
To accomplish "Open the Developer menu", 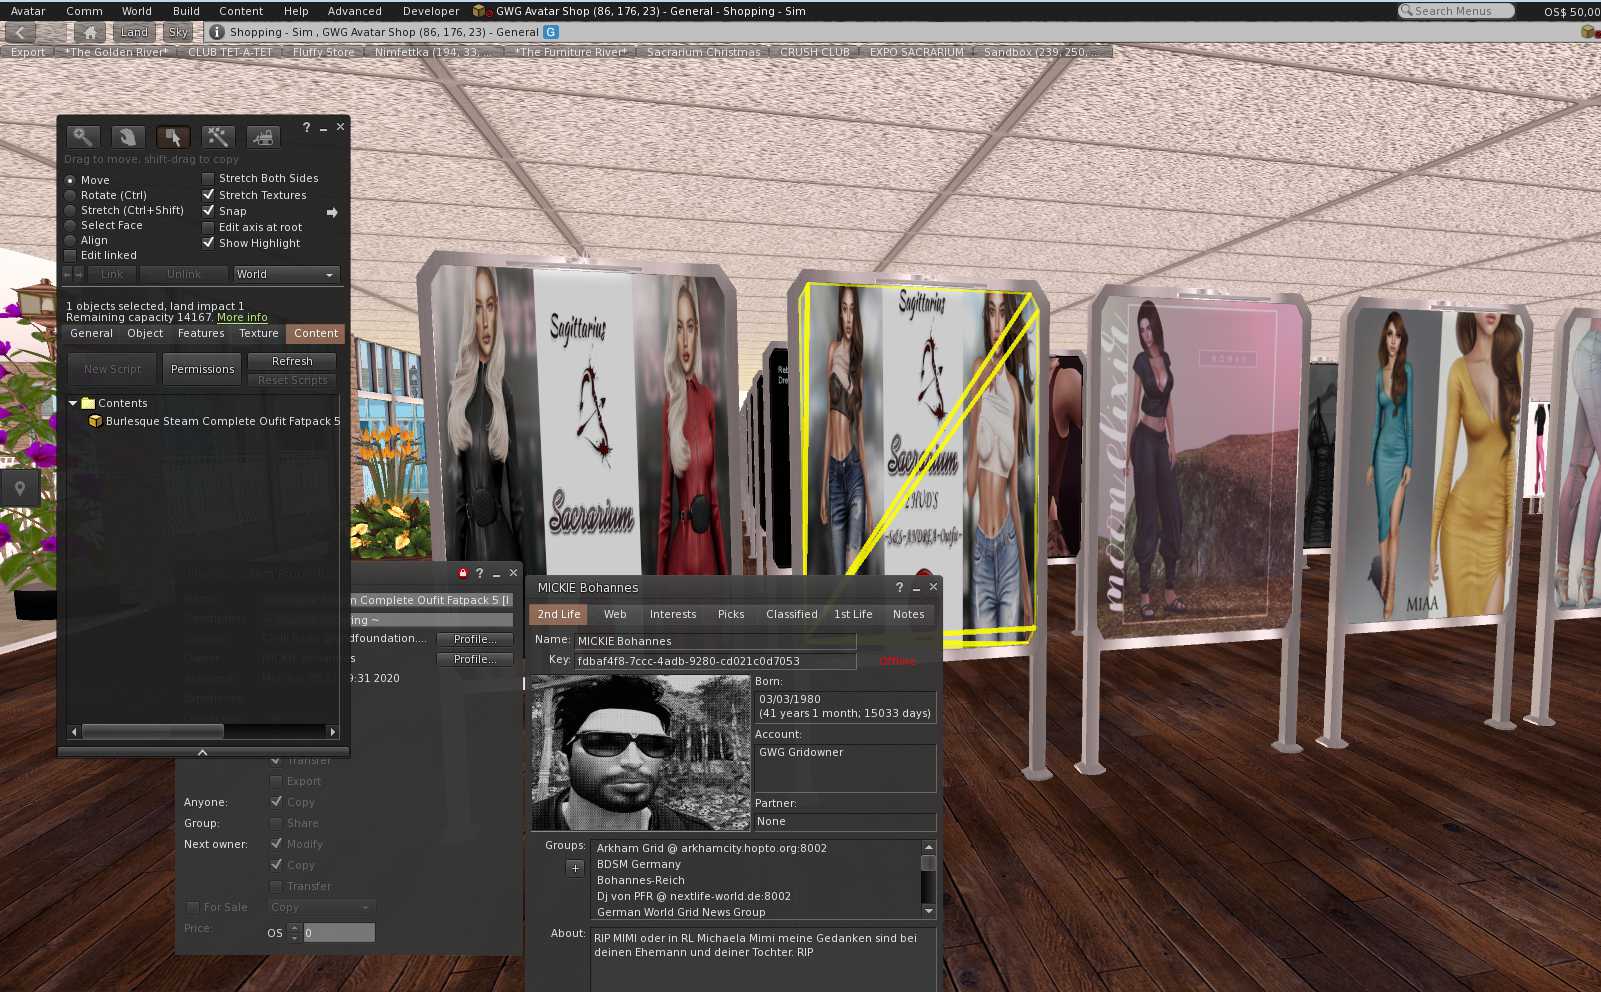I will [x=431, y=11].
